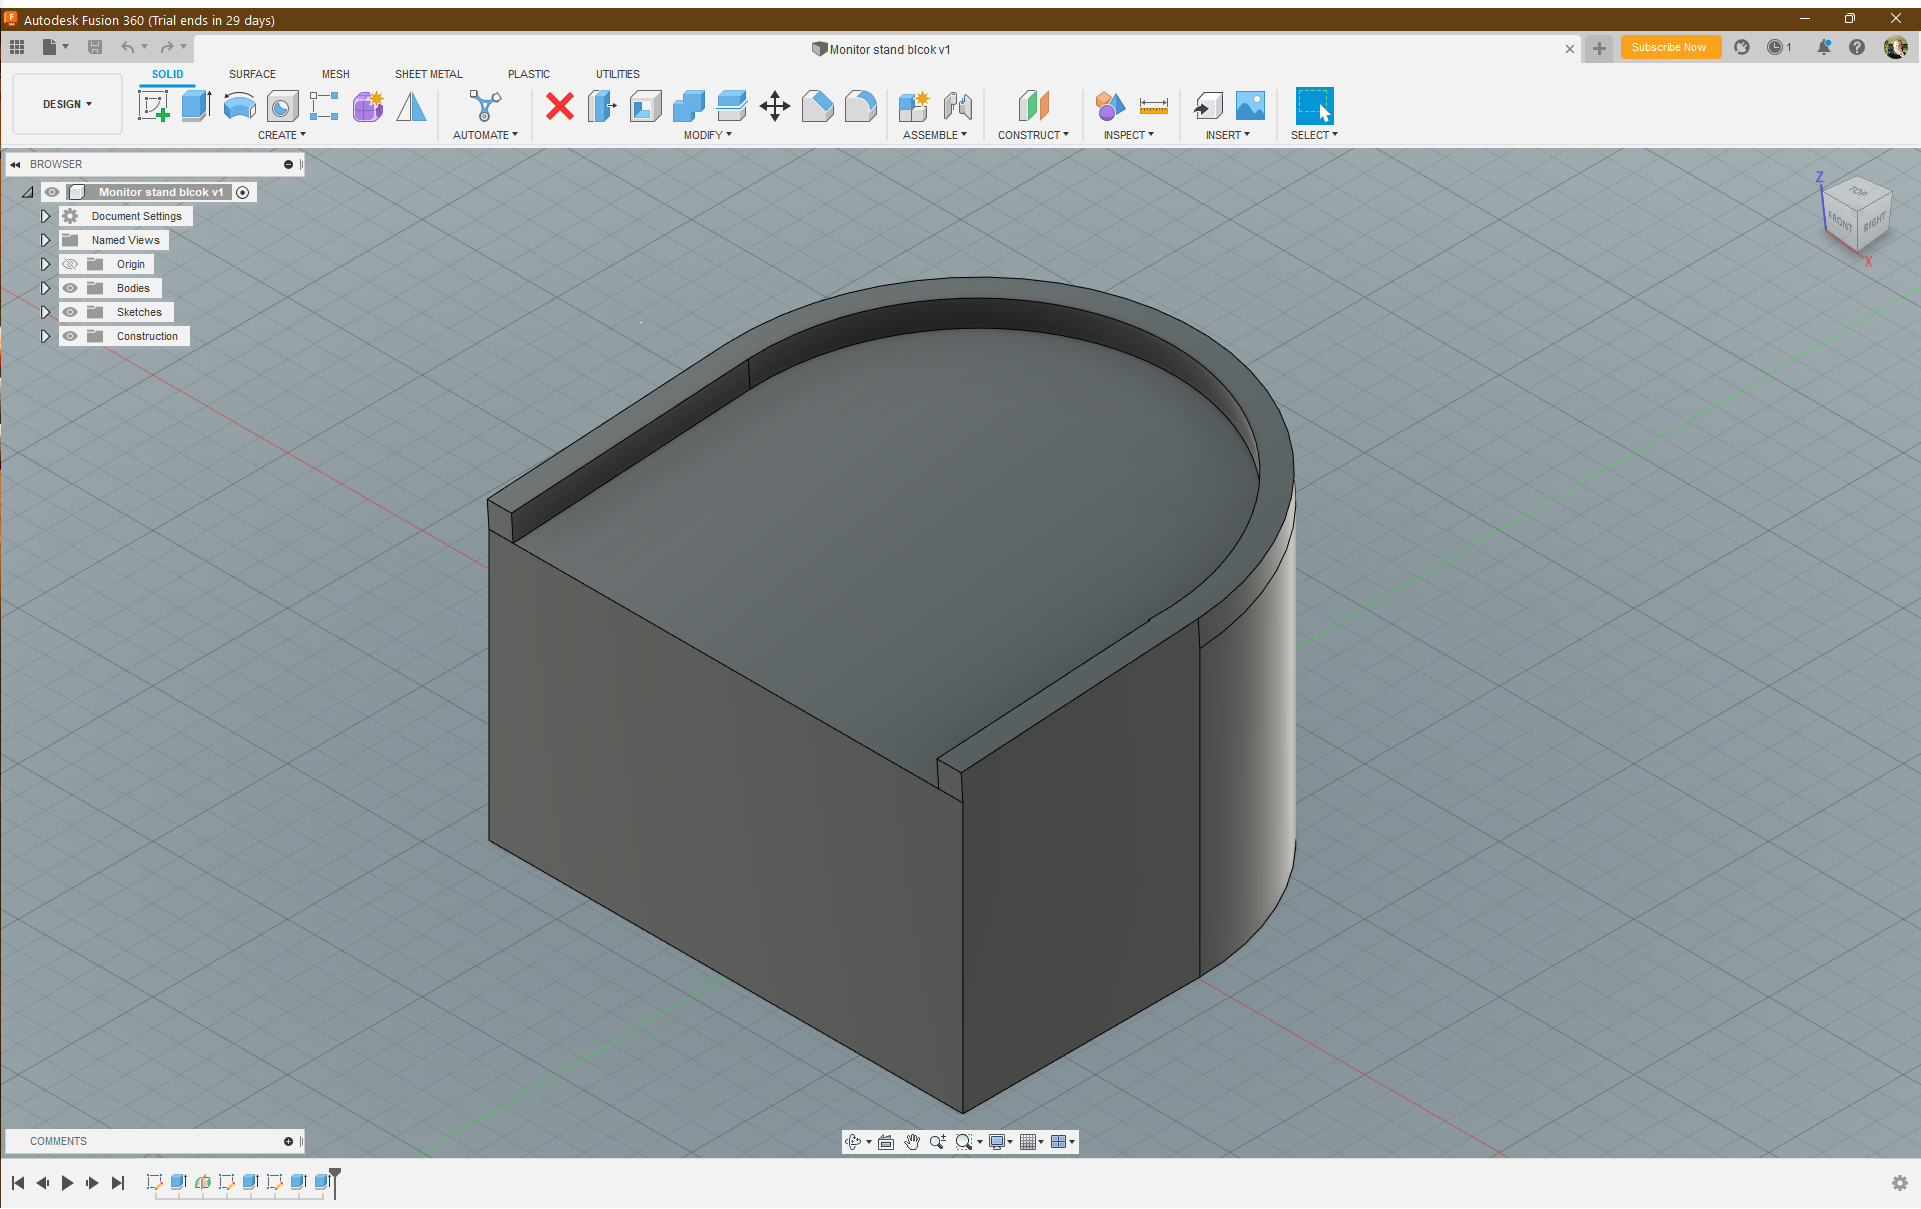Click the Save disk icon

click(x=95, y=47)
